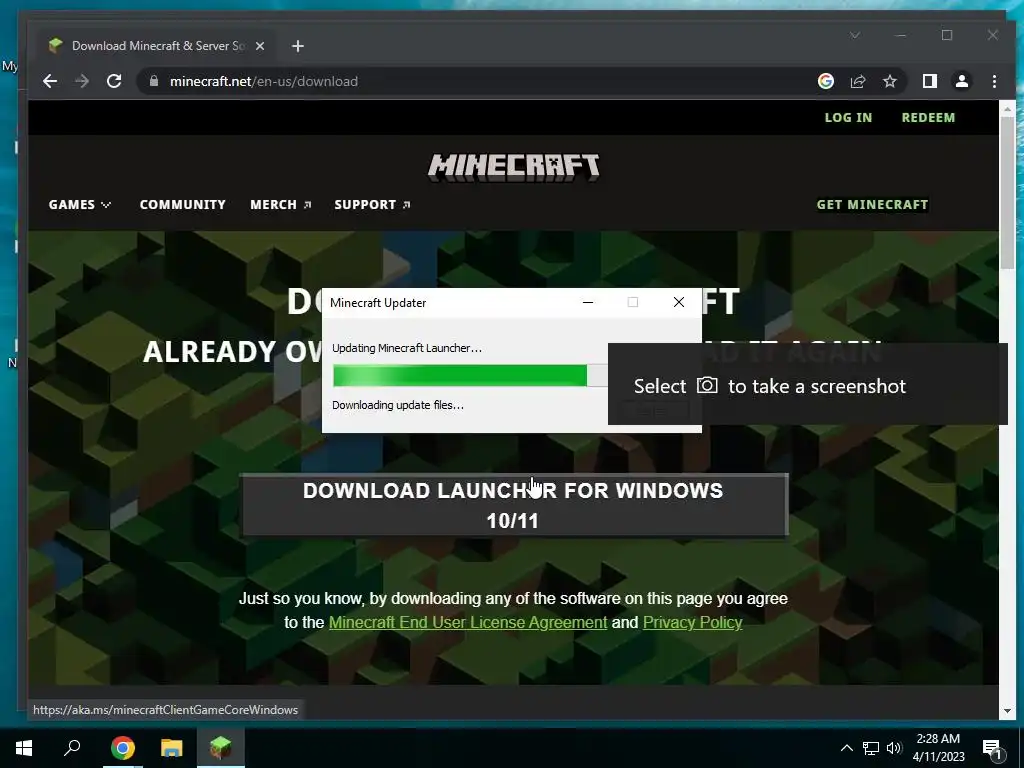This screenshot has width=1024, height=768.
Task: Click the scrollbar down arrow
Action: pos(1006,711)
